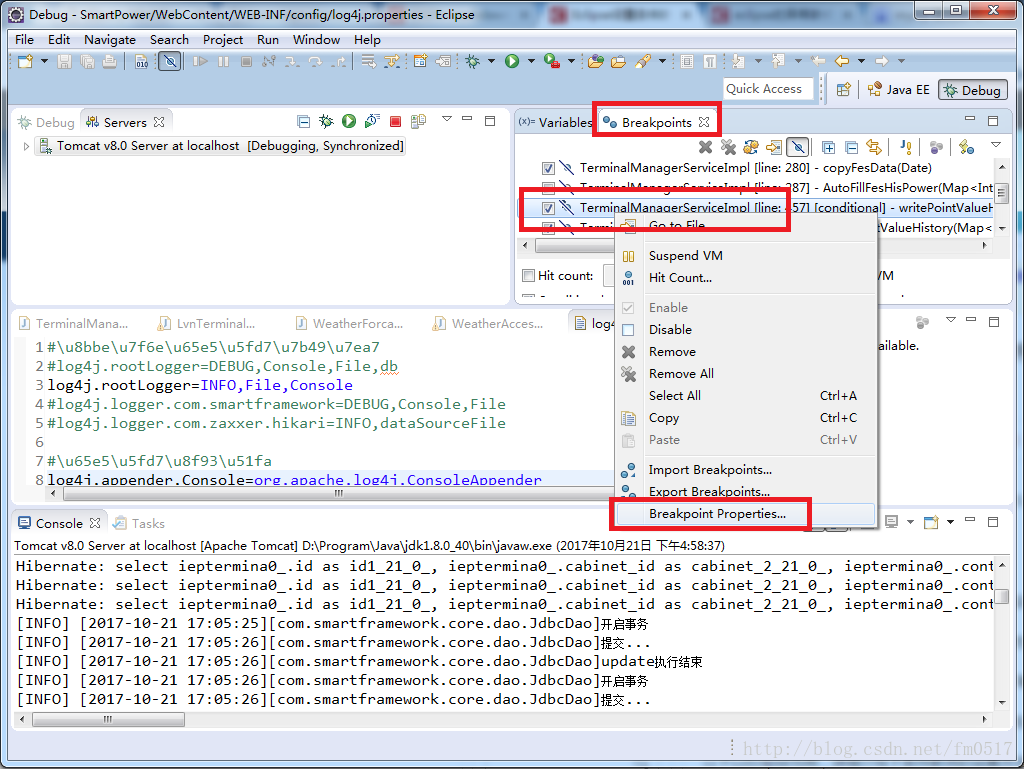
Task: Start server in debug mode from Servers view
Action: 326,121
